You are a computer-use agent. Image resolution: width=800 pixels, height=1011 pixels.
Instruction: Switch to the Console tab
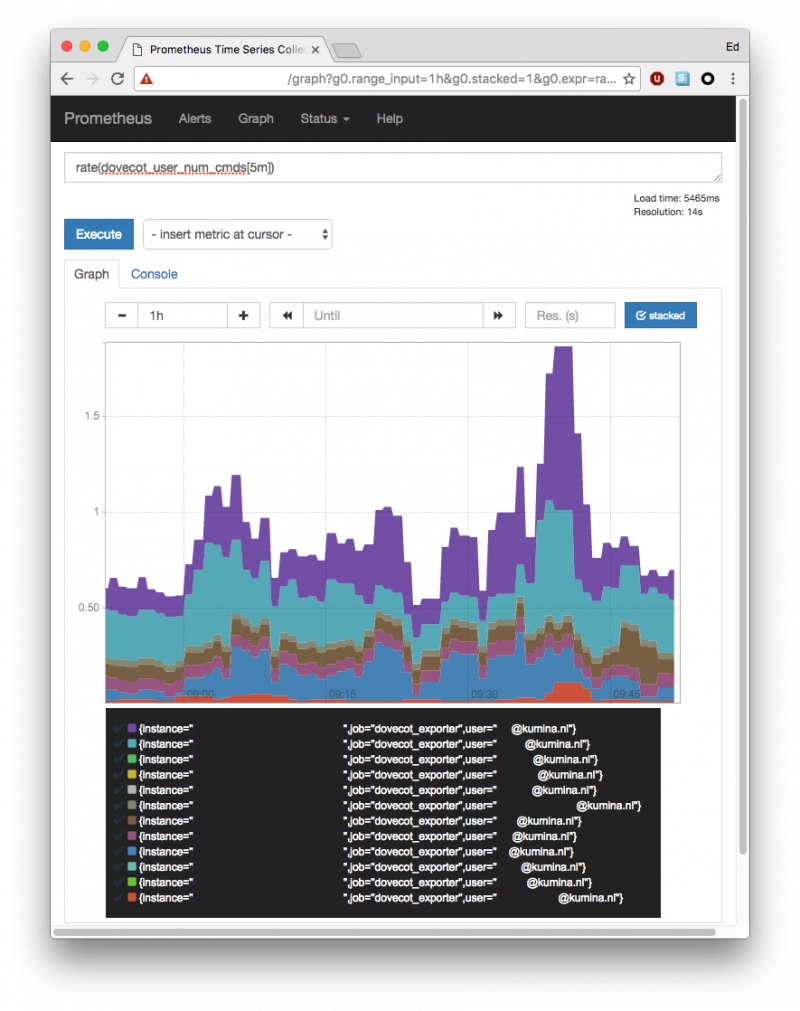154,274
